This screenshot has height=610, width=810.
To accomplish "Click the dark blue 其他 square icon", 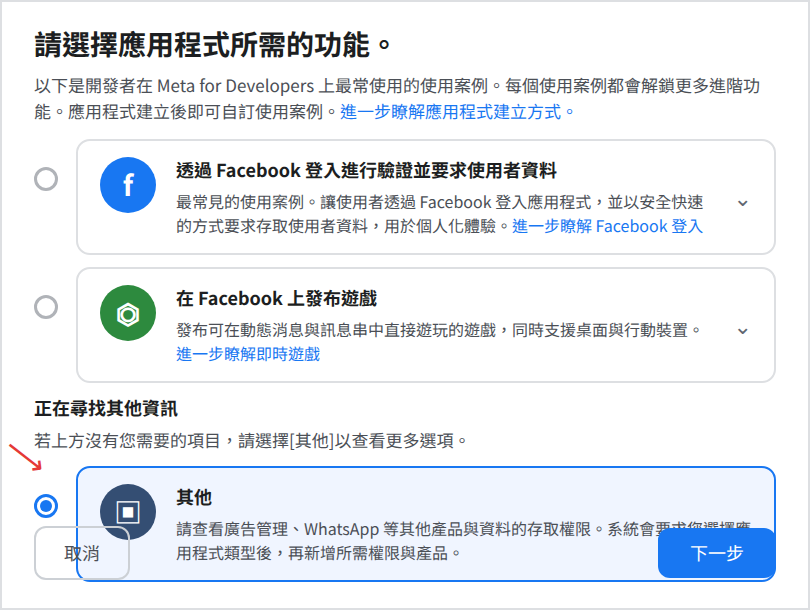I will (x=128, y=512).
